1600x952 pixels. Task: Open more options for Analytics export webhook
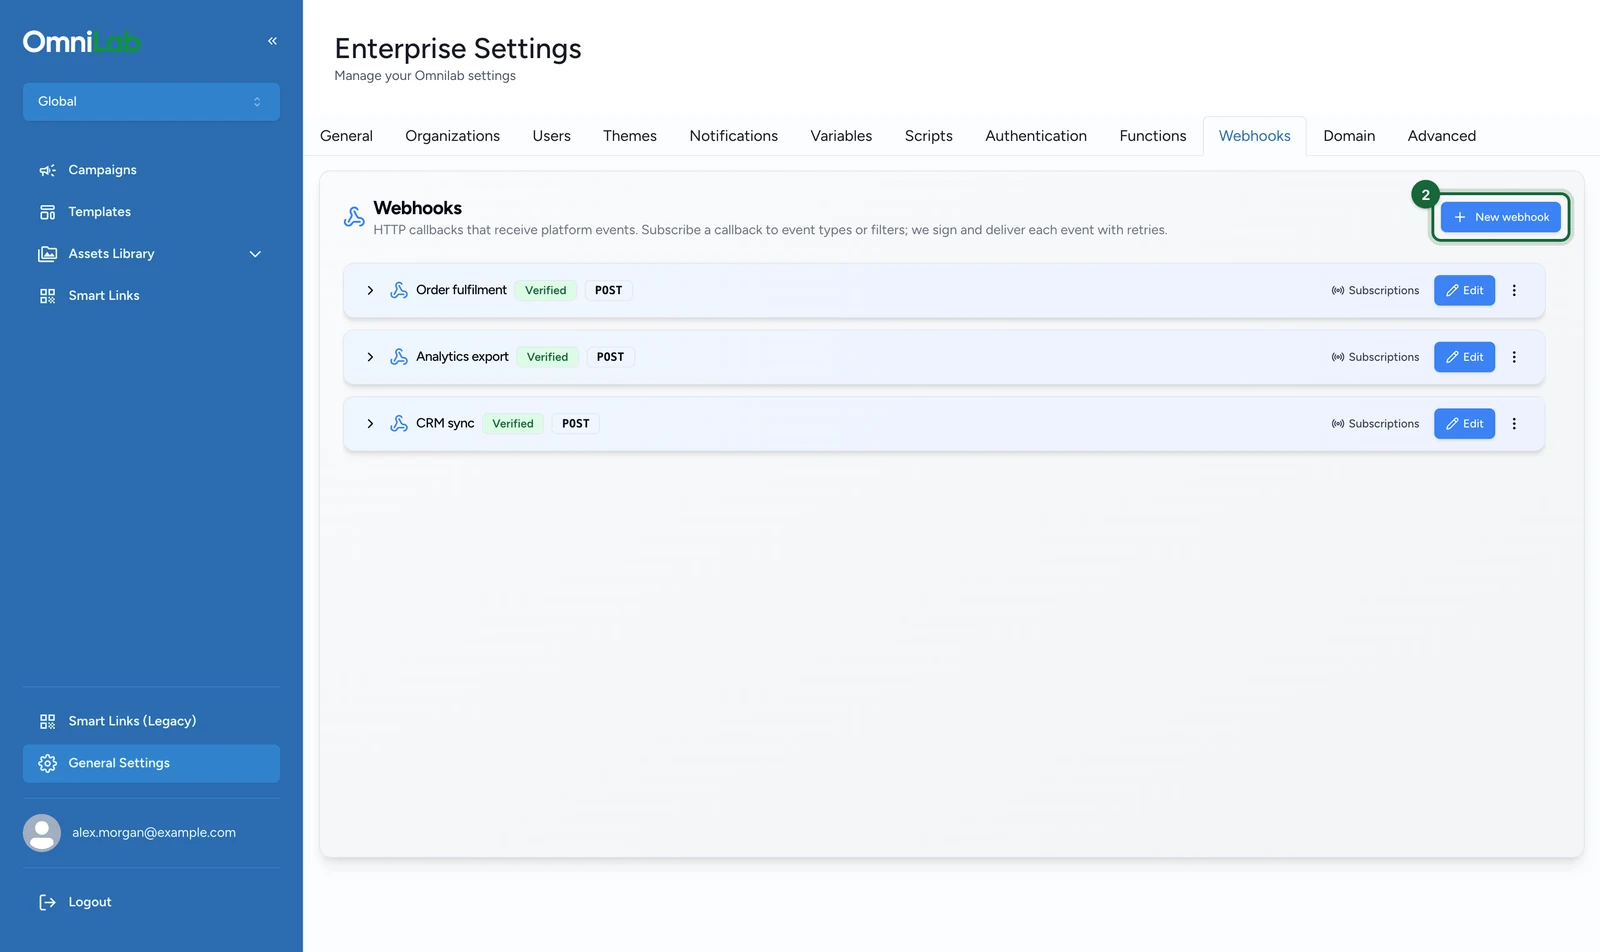[x=1514, y=357]
